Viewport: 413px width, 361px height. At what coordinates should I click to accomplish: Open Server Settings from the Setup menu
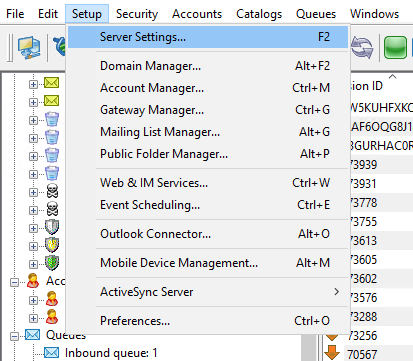point(208,37)
